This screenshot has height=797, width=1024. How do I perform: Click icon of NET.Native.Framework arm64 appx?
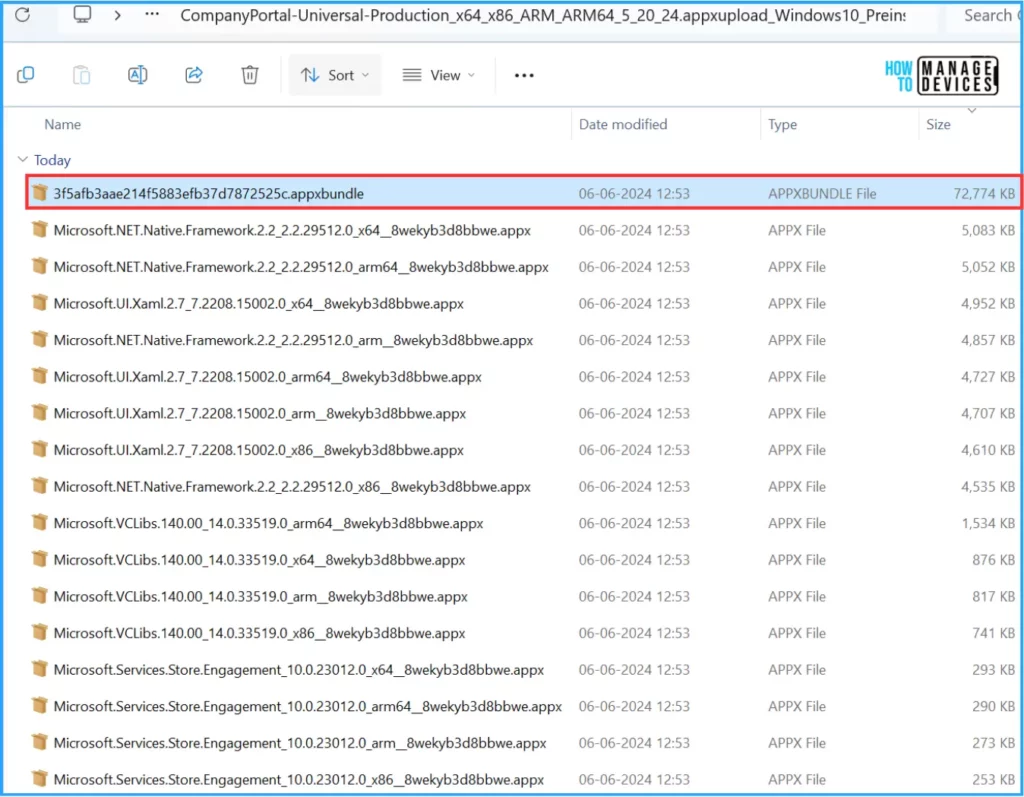(40, 266)
